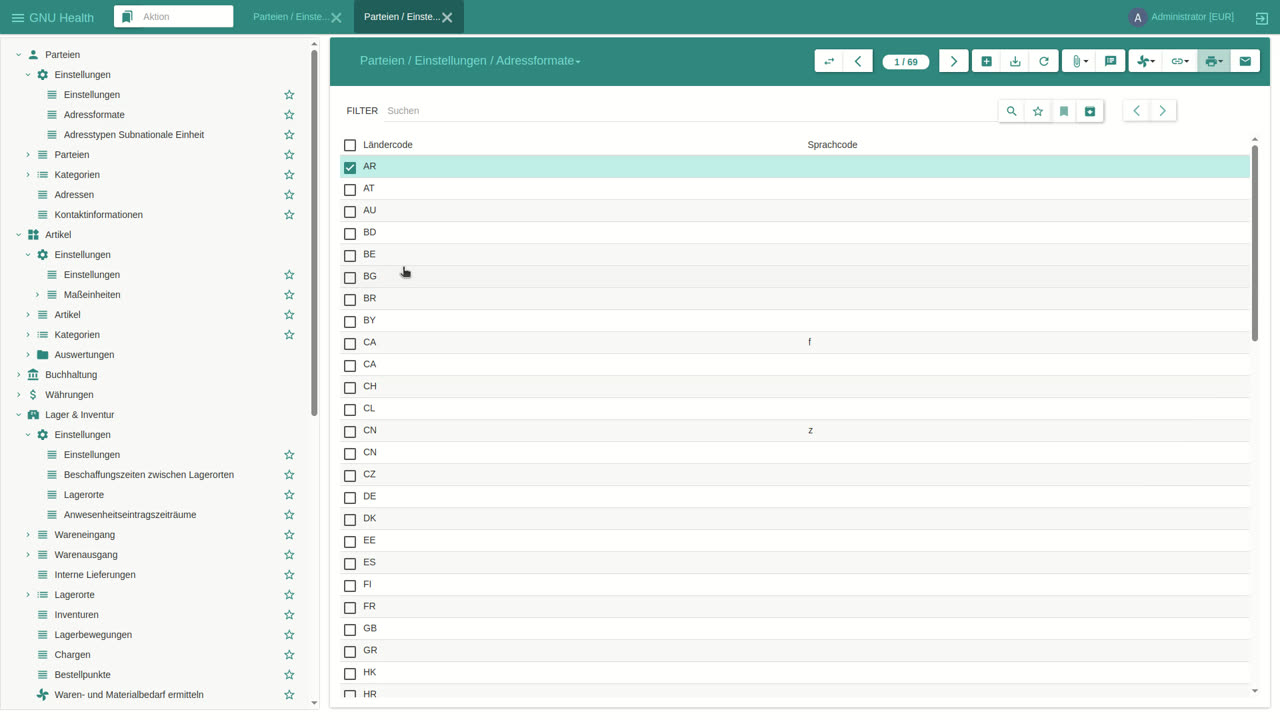Image resolution: width=1280 pixels, height=720 pixels.
Task: Open saved bookmarks in filter bar
Action: pyautogui.click(x=1064, y=111)
